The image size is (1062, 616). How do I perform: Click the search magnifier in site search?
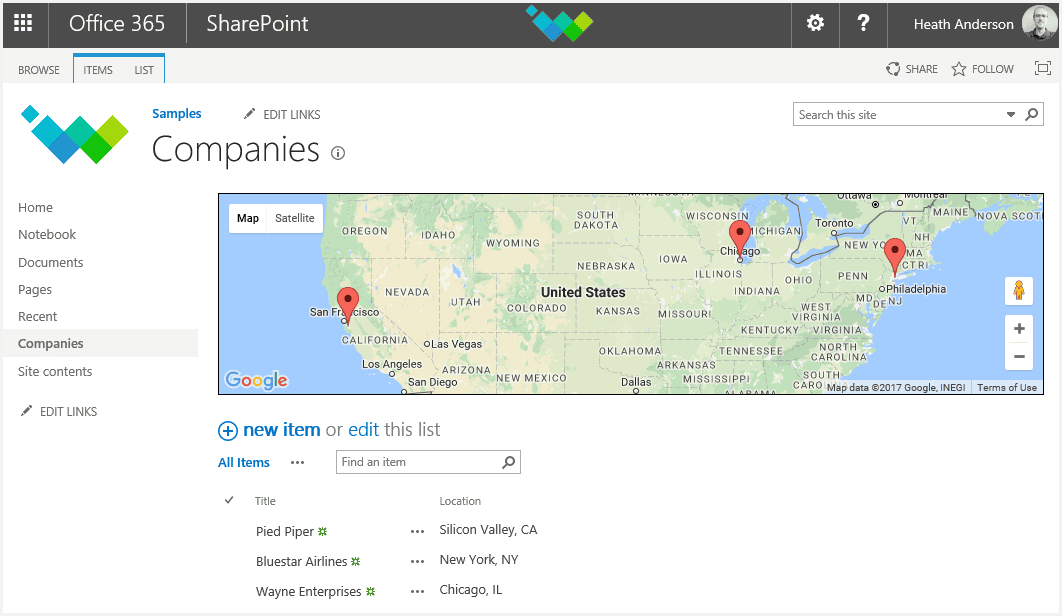(1032, 115)
